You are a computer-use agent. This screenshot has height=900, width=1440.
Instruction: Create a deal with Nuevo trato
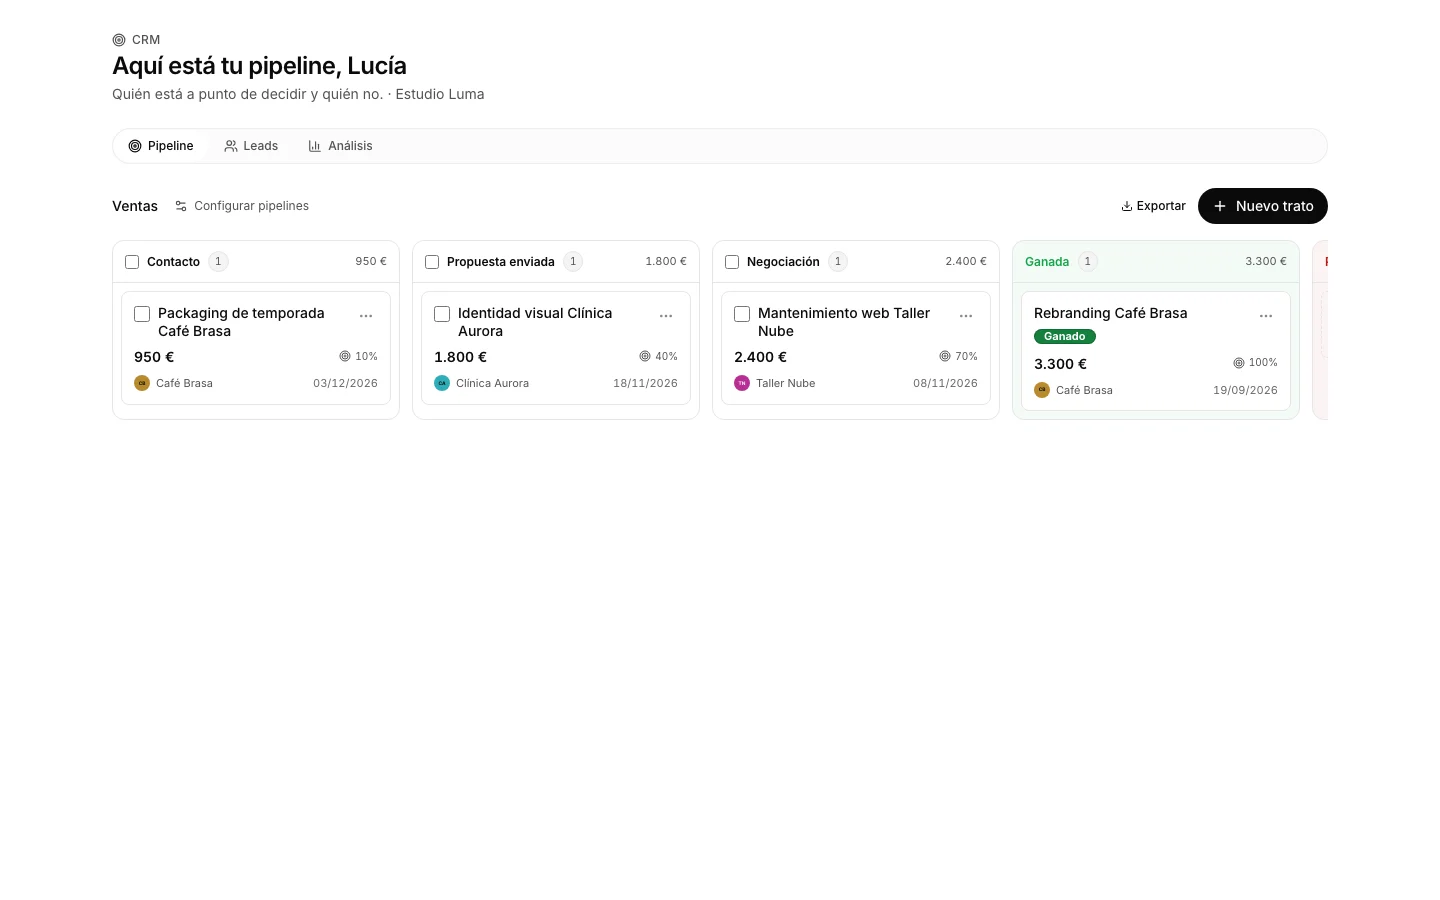1263,206
